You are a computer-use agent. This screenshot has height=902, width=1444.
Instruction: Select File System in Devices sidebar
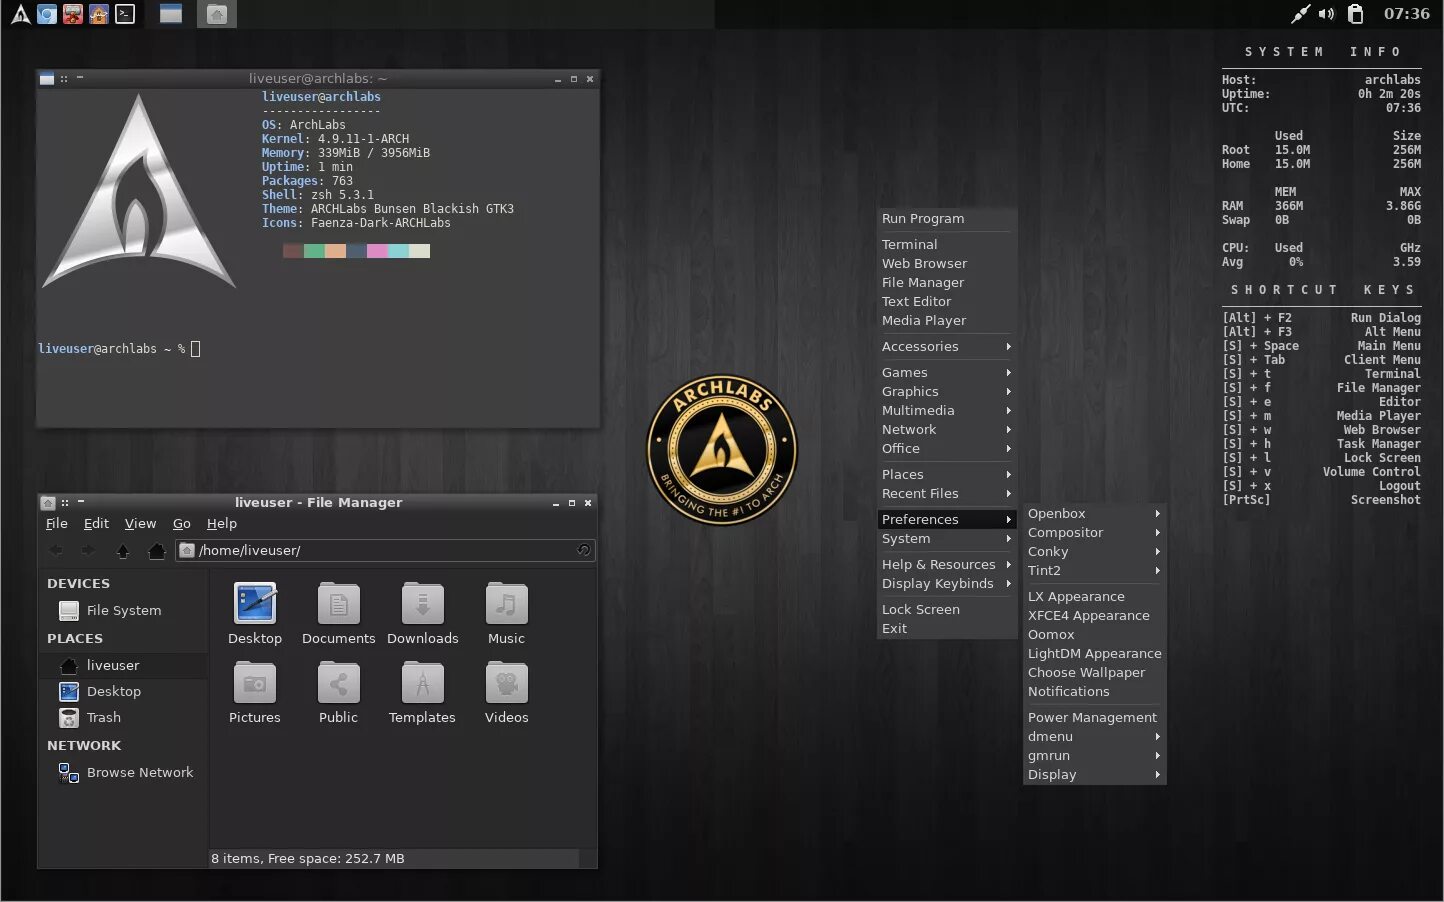point(123,610)
